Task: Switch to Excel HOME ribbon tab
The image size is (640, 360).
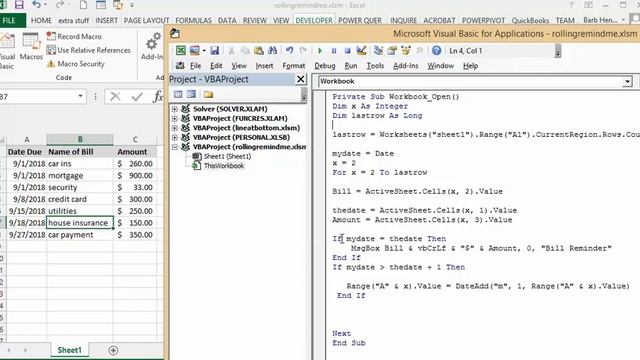Action: pyautogui.click(x=41, y=20)
